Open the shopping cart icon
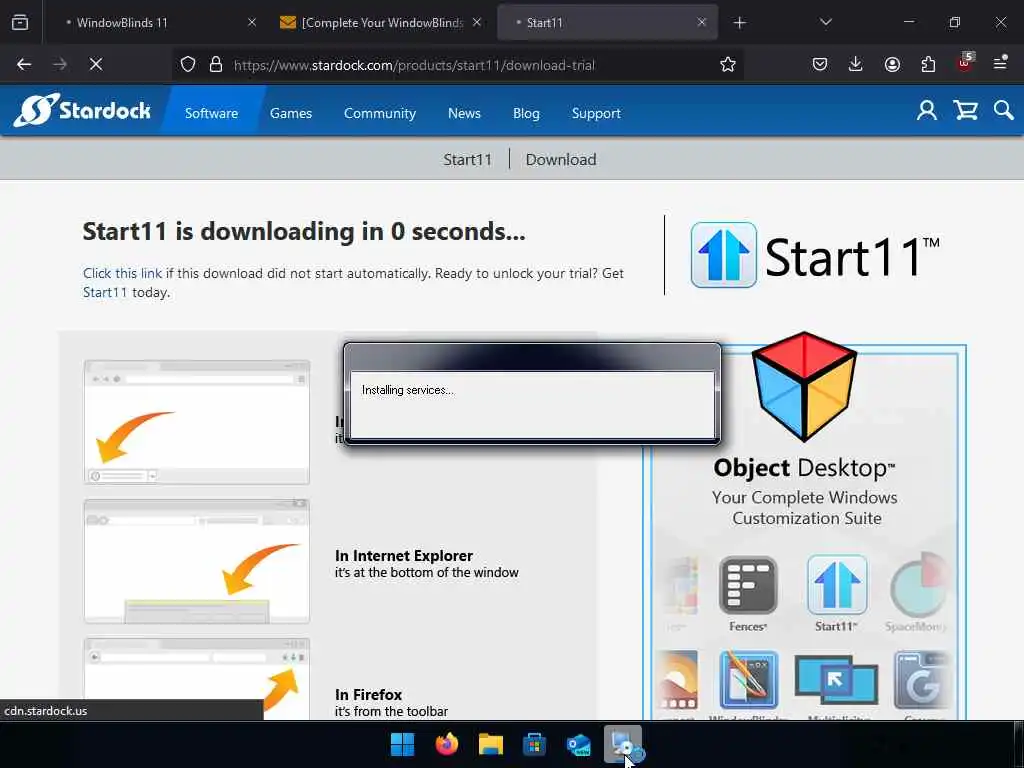 click(x=965, y=110)
